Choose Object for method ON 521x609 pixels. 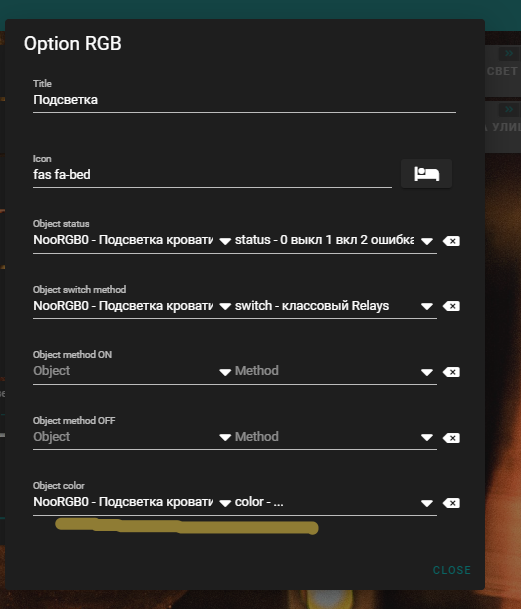(x=132, y=371)
